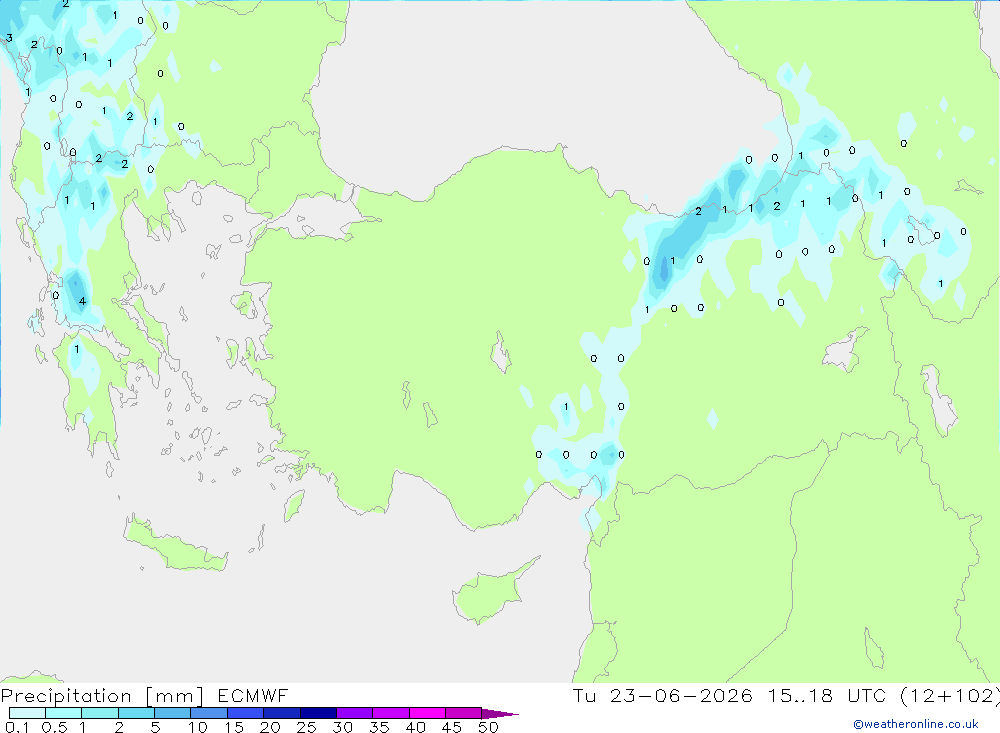Screen dimensions: 1000x733
Task: Click the '0.1' legend scale label
Action: (17, 727)
